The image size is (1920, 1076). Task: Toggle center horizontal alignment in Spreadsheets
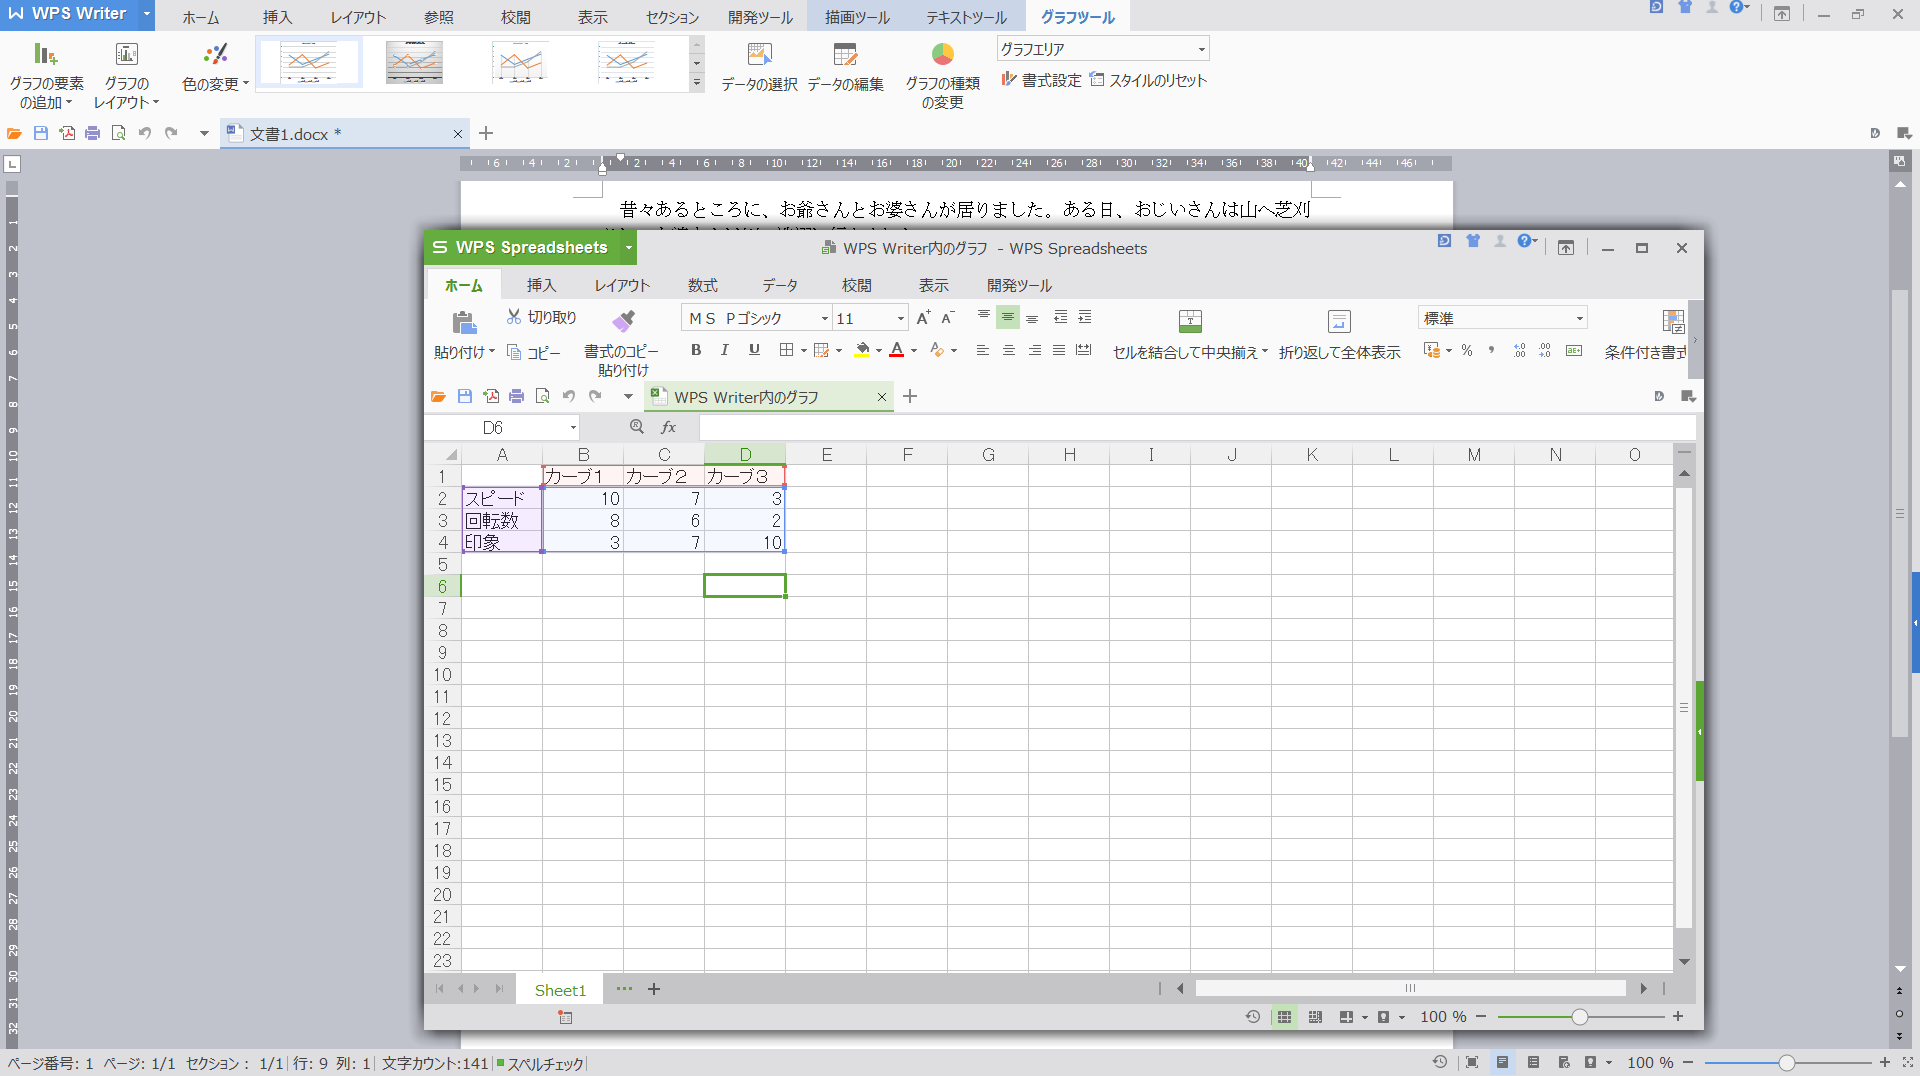(x=1009, y=350)
